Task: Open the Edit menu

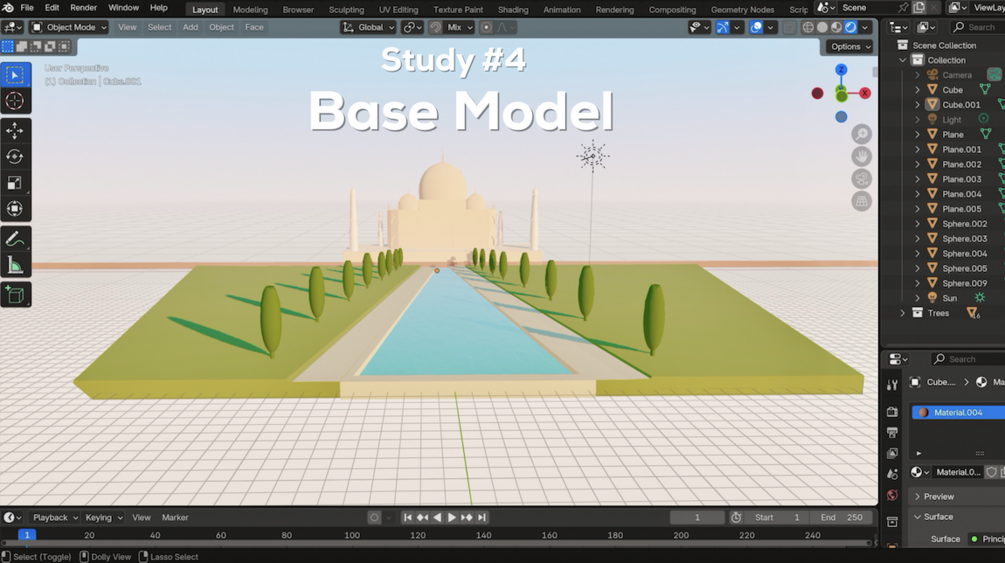Action: tap(52, 8)
